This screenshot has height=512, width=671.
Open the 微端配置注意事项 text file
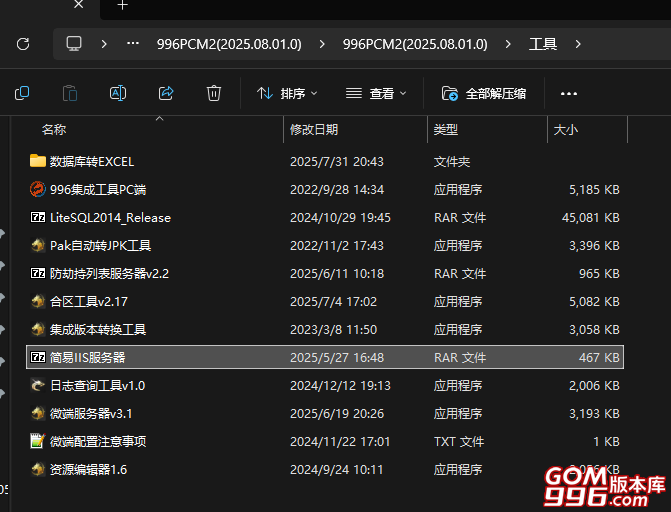click(97, 441)
